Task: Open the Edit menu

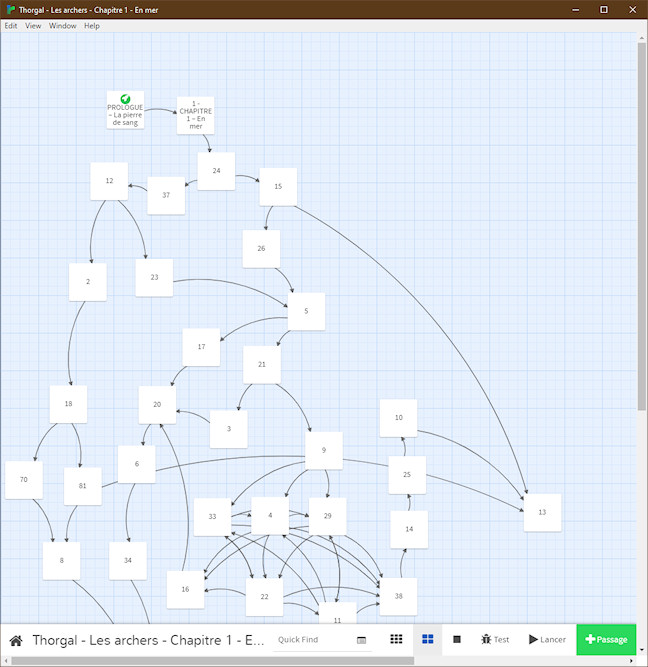Action: (11, 26)
